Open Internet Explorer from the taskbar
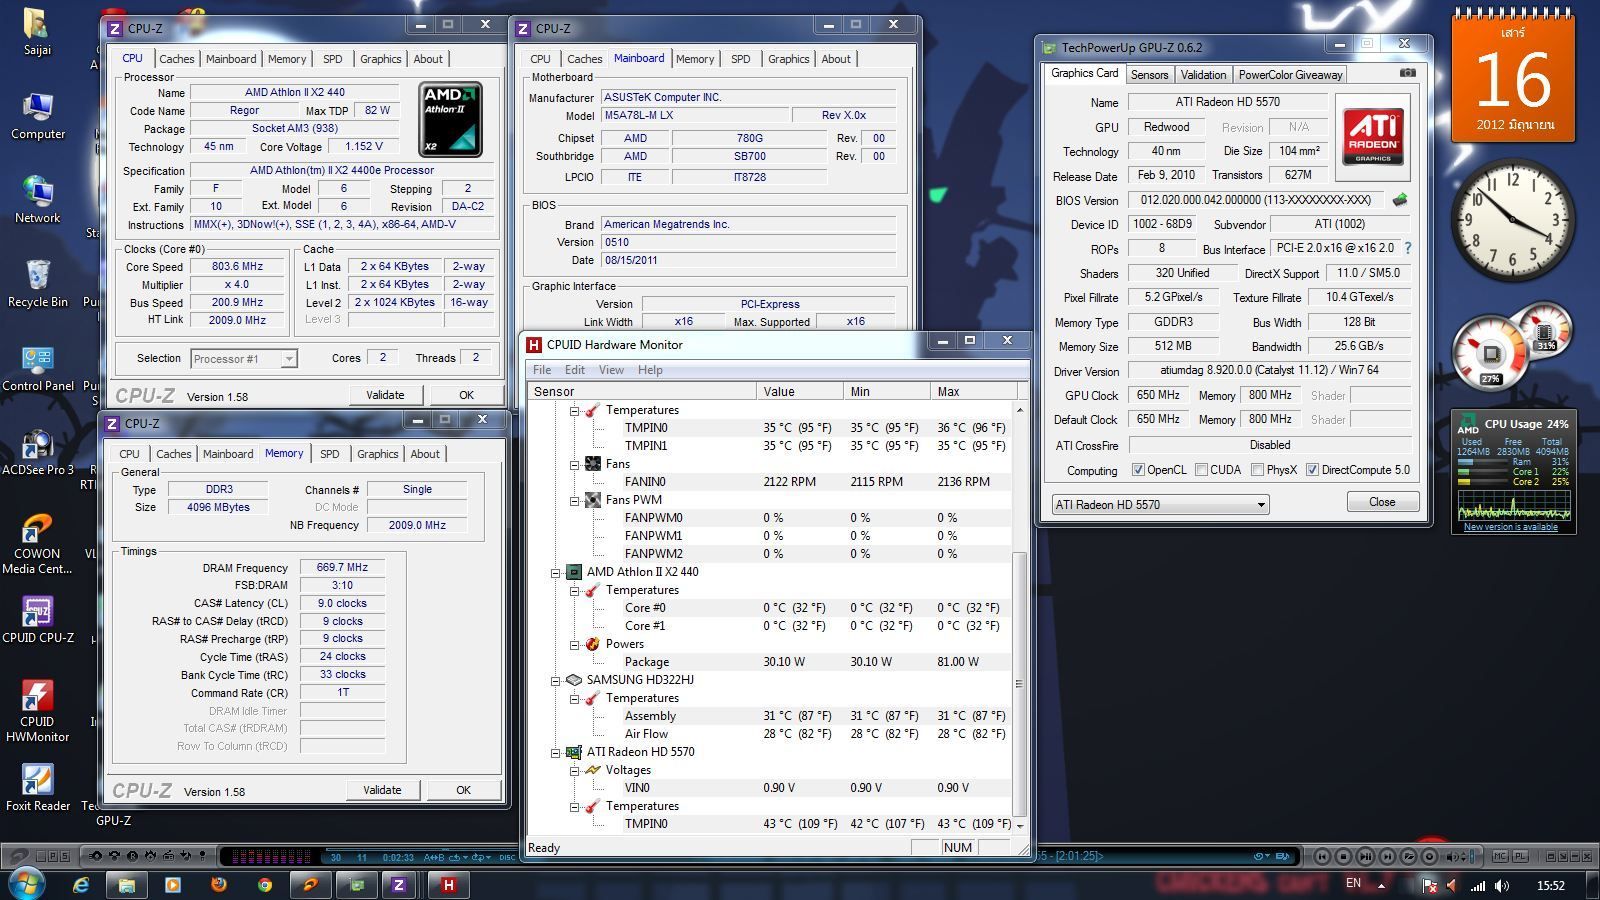 (81, 885)
